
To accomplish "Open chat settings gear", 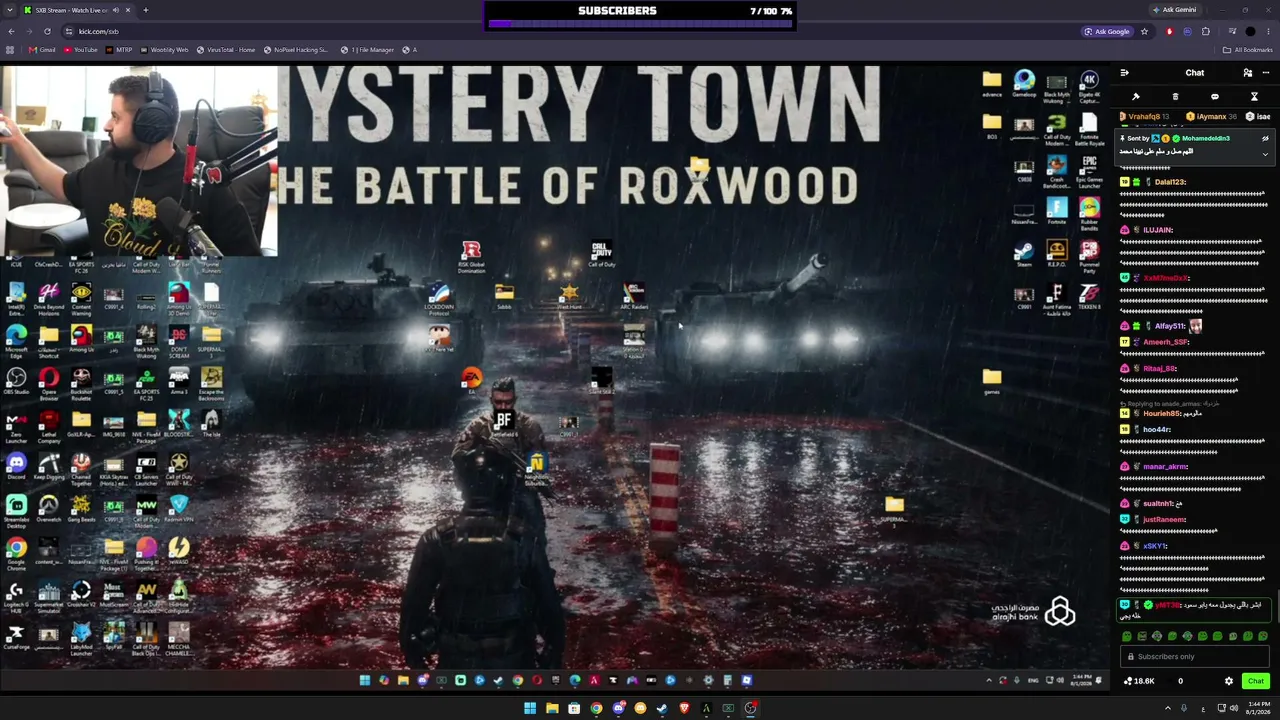I will [x=1229, y=681].
